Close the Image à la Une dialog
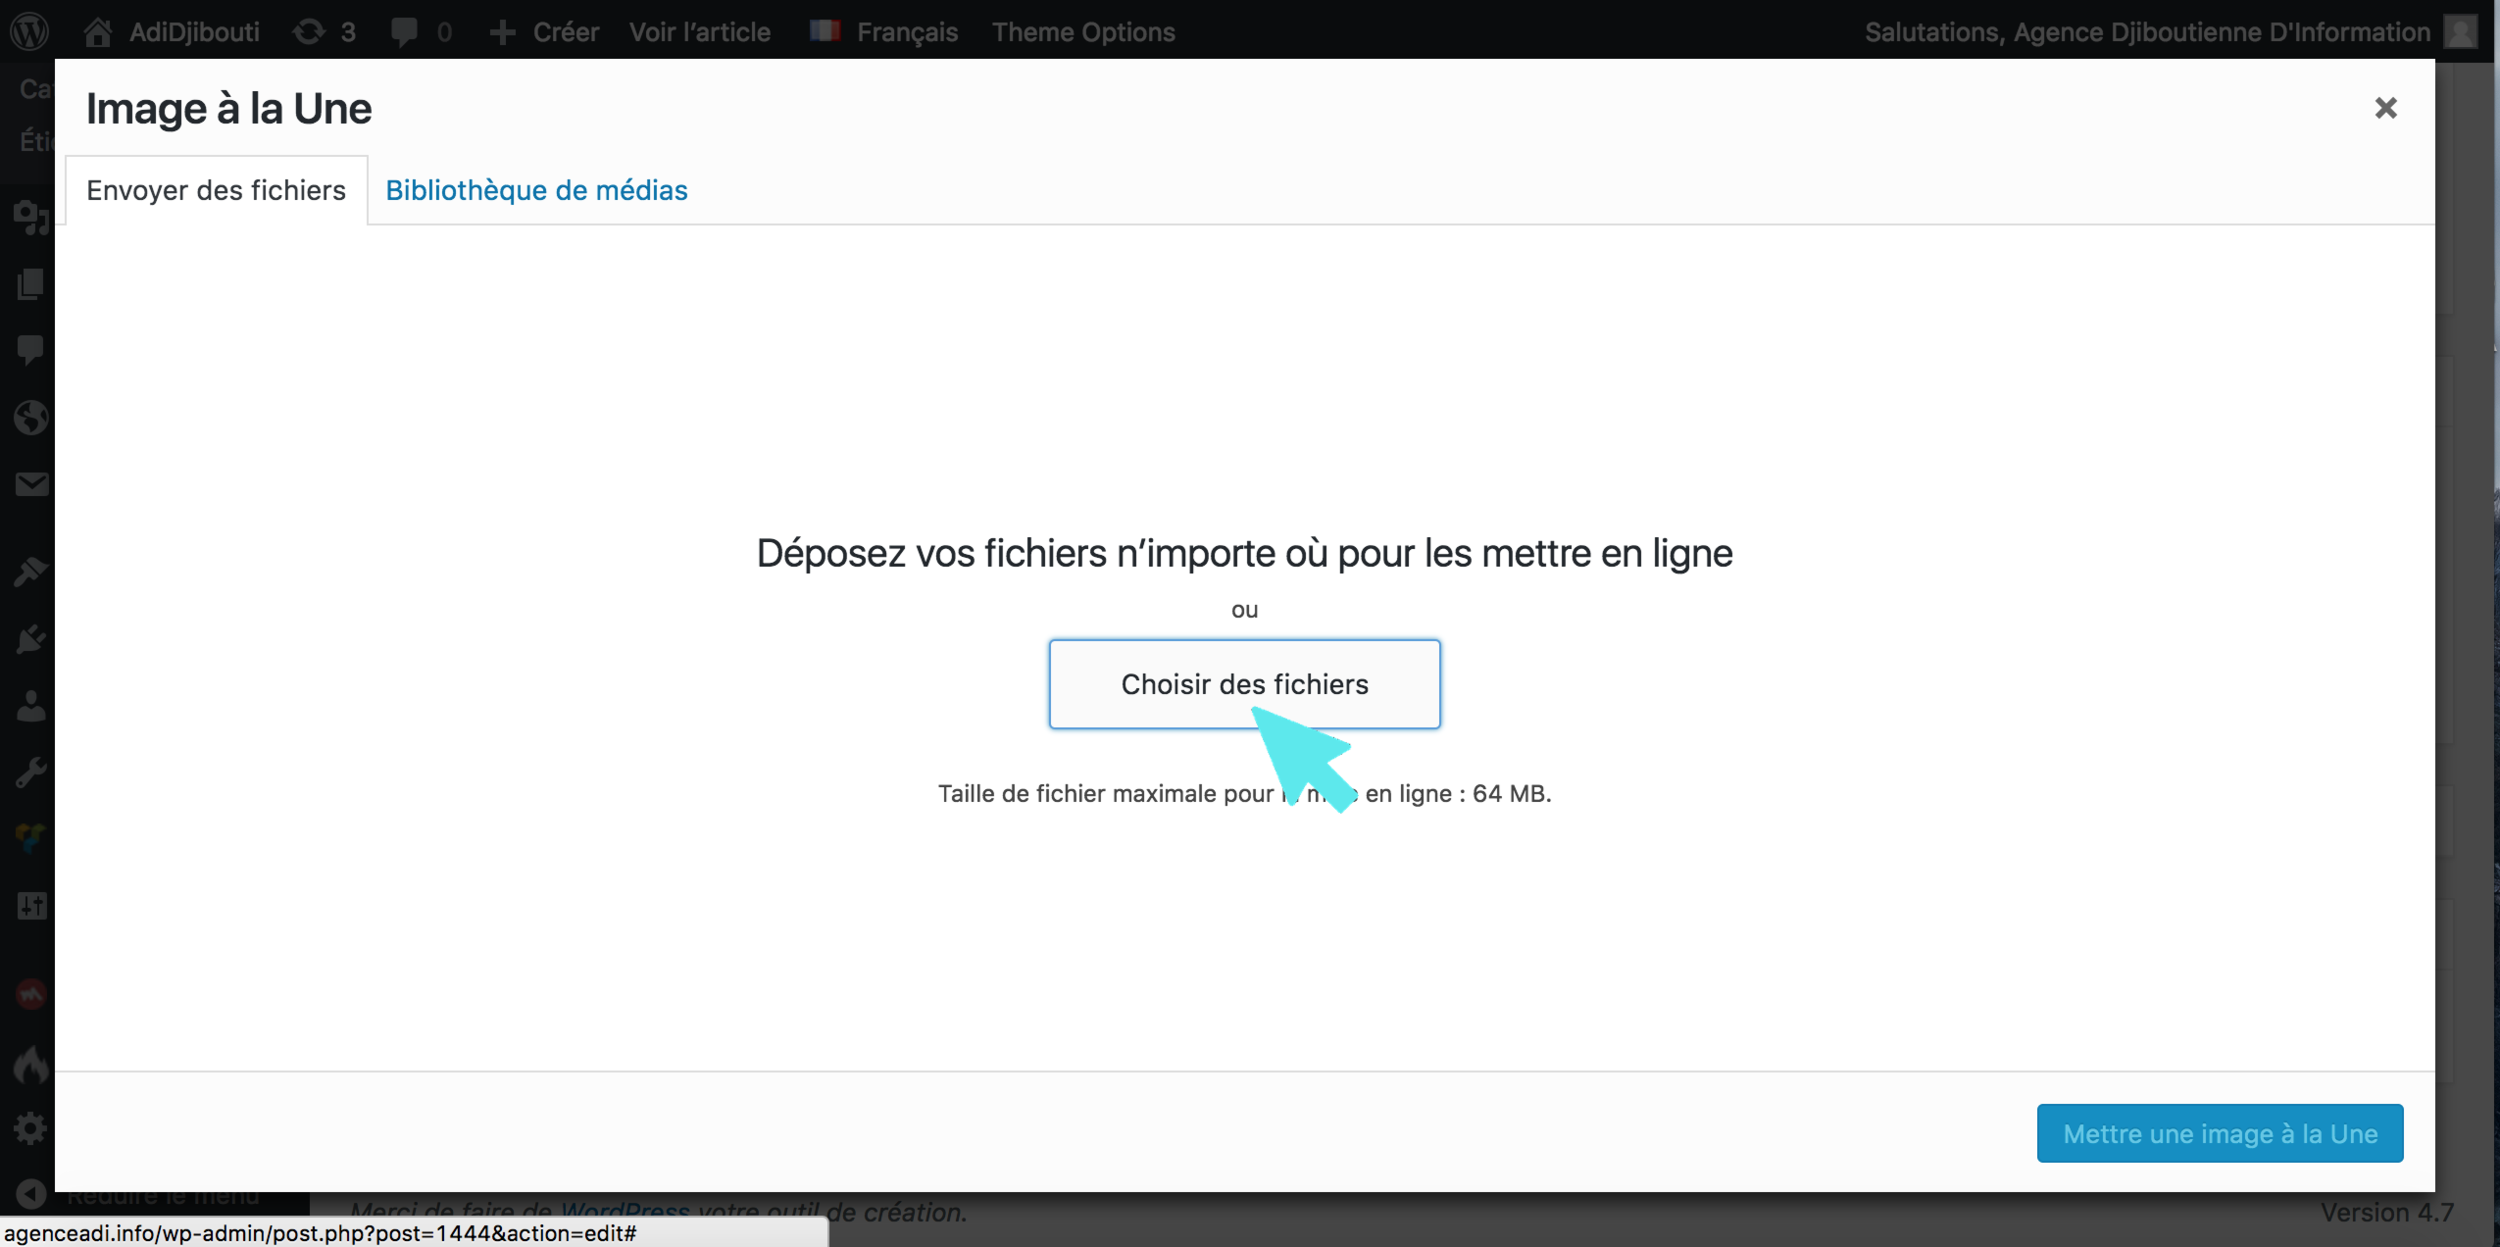 coord(2385,108)
